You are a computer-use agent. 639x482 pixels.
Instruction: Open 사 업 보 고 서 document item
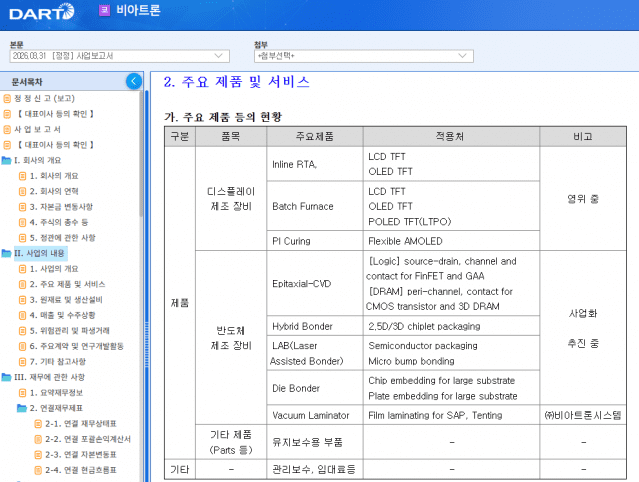(37, 129)
